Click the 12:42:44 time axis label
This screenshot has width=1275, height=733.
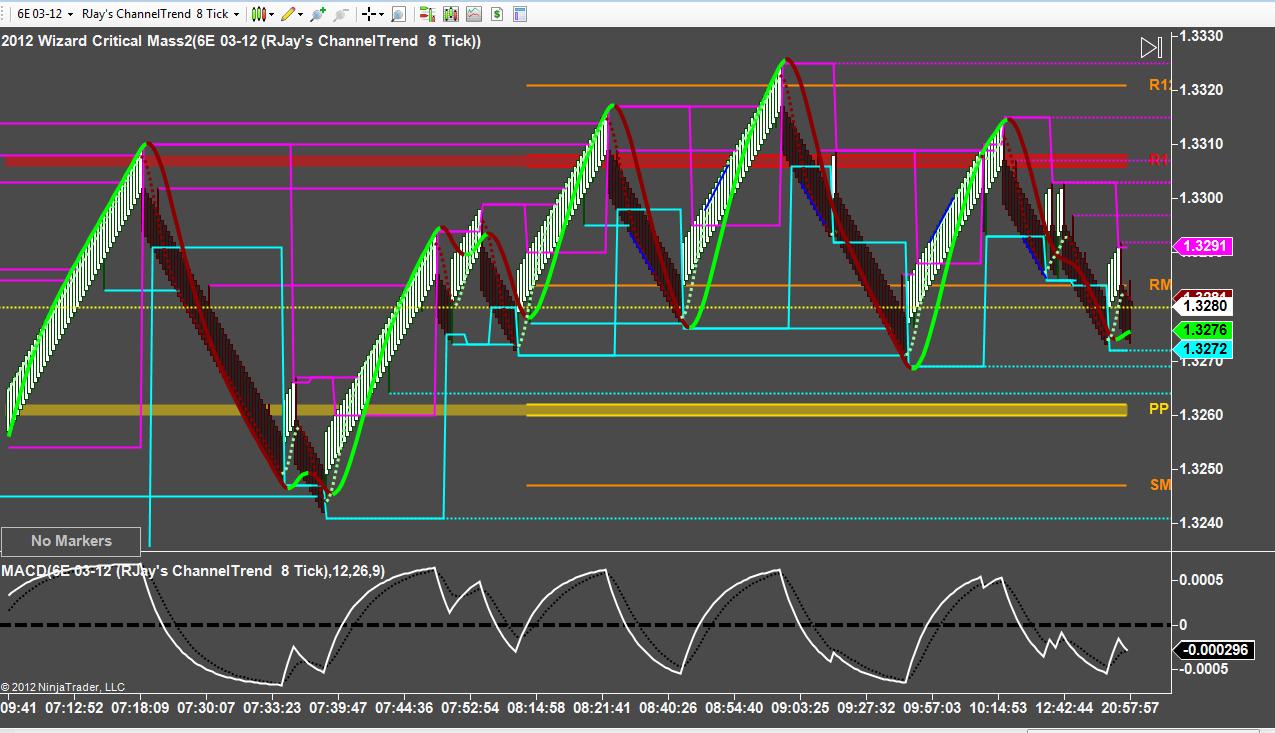(x=1064, y=708)
